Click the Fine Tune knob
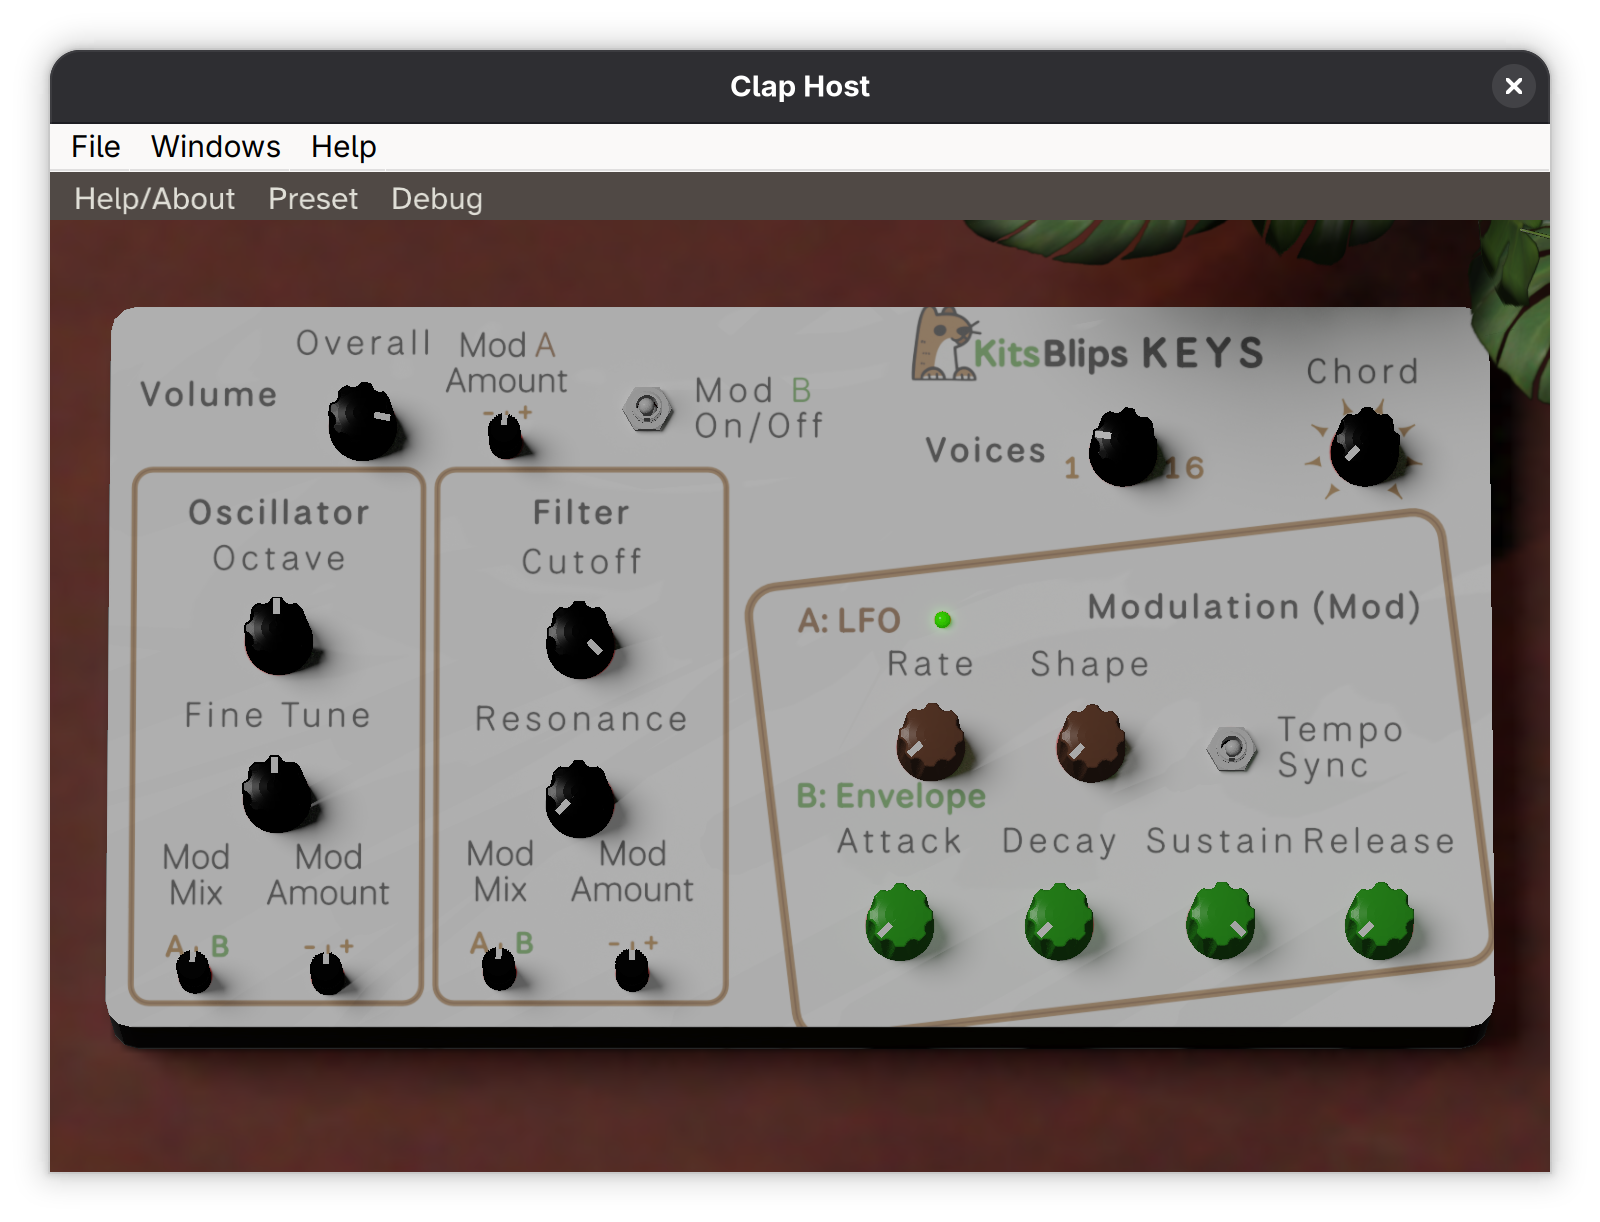This screenshot has height=1222, width=1600. (x=279, y=794)
